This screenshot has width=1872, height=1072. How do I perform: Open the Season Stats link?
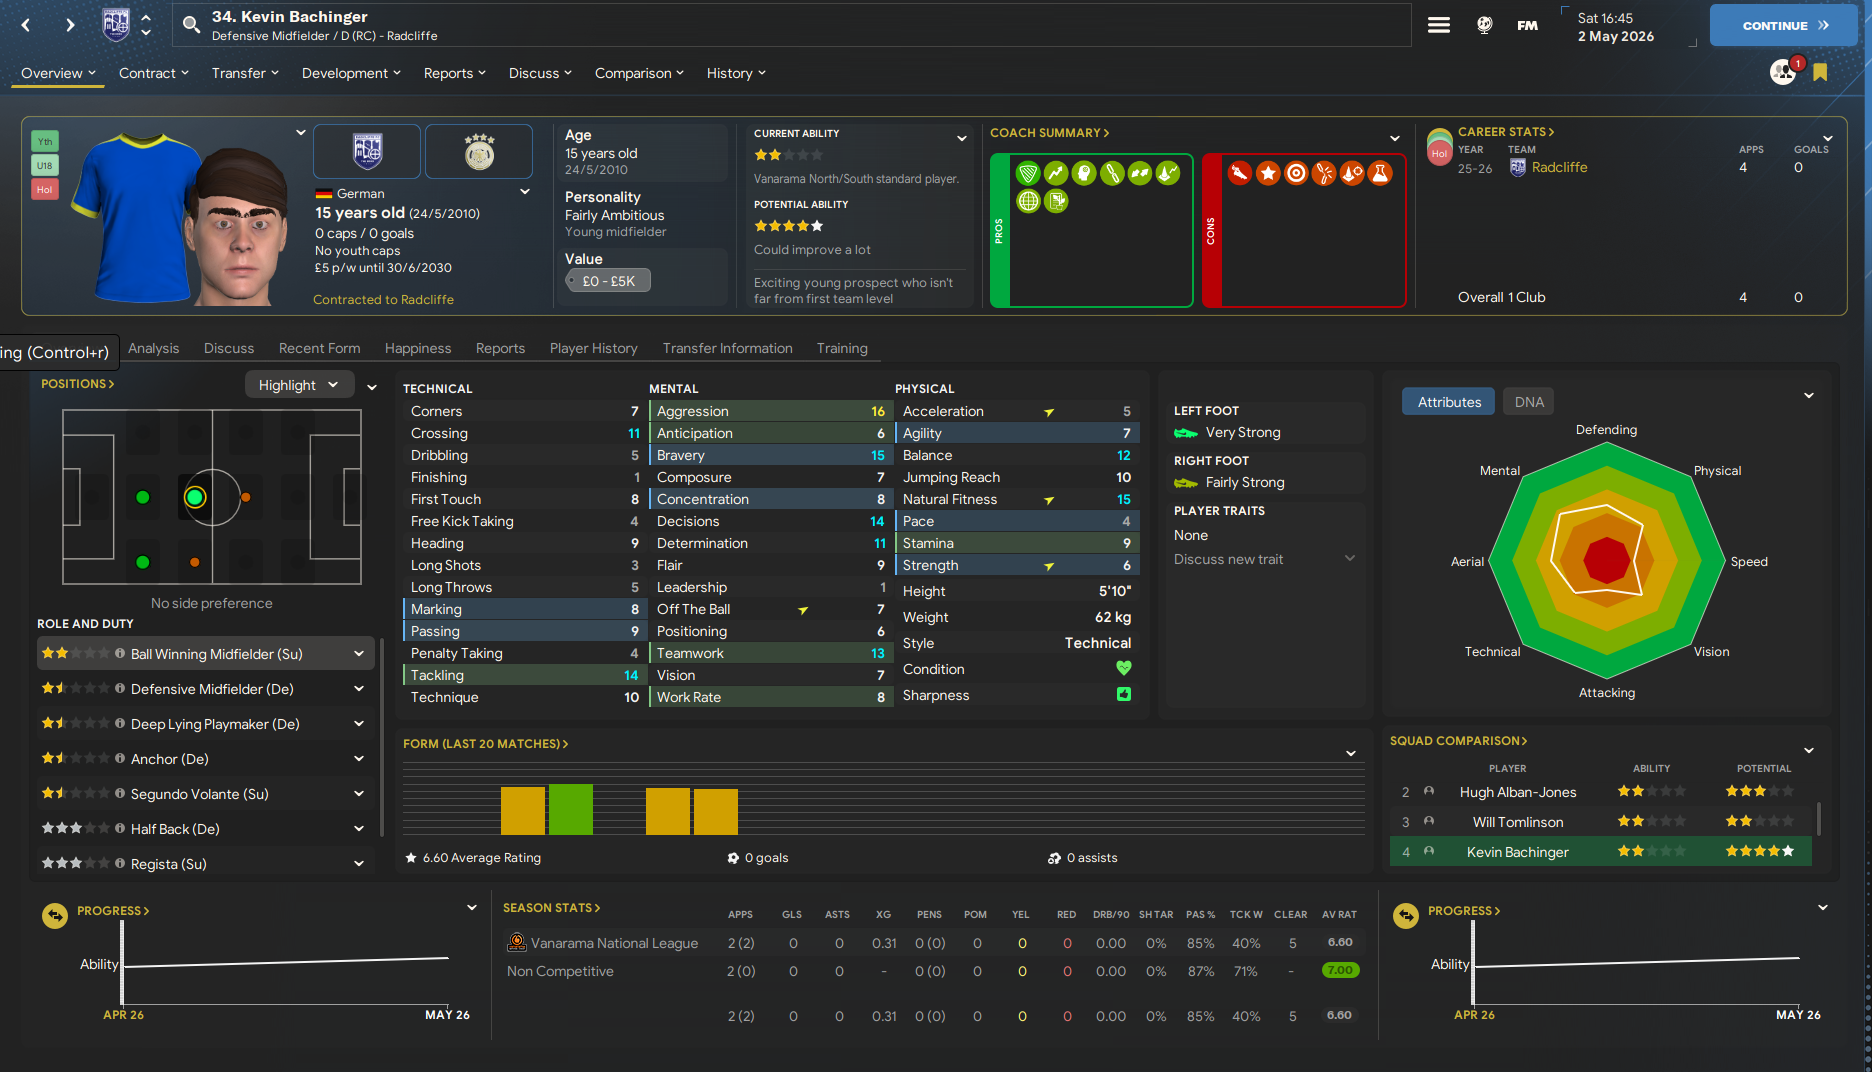click(551, 908)
